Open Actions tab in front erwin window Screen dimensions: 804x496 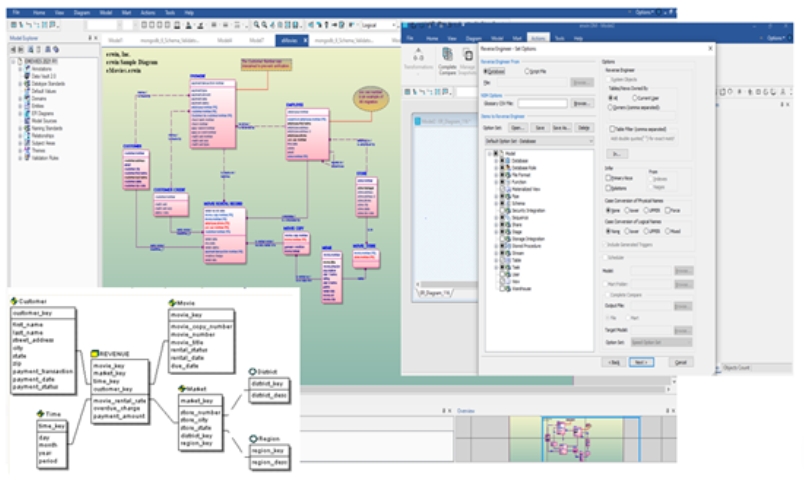(x=538, y=38)
